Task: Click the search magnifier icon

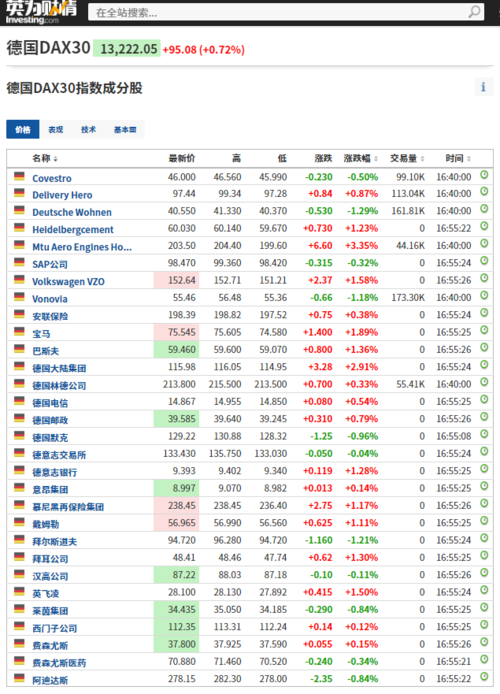Action: pos(474,12)
